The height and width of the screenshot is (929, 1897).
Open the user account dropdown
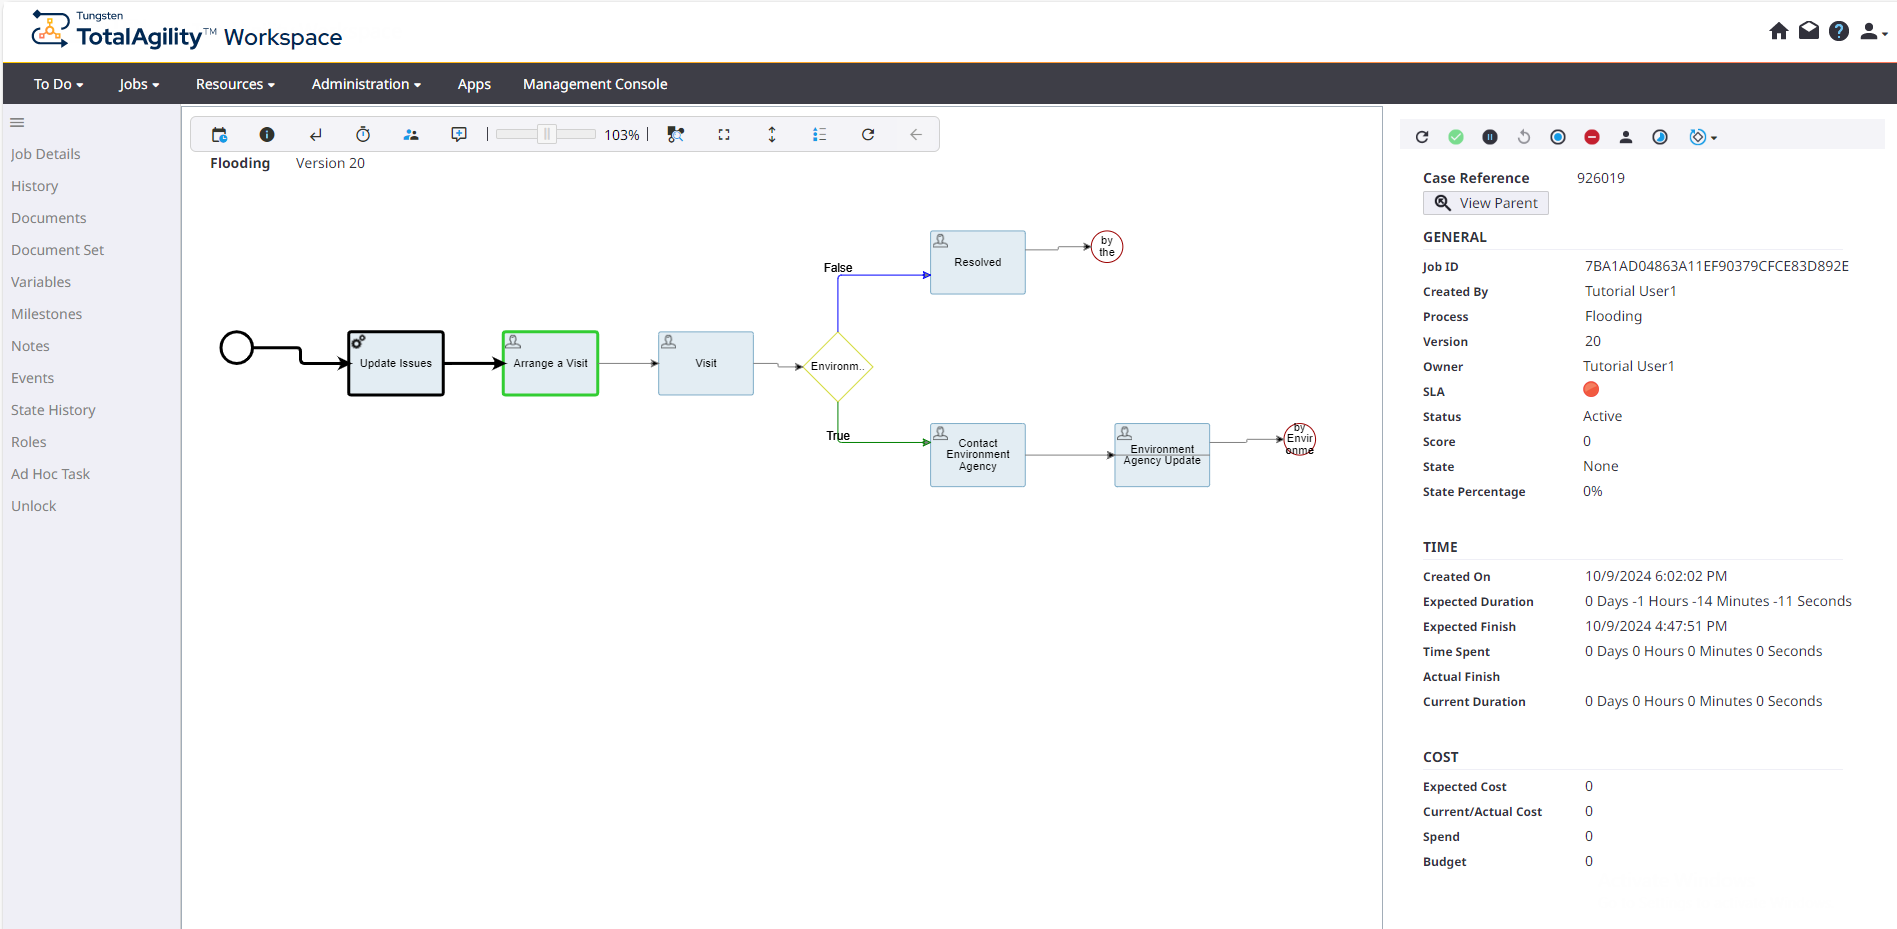[x=1873, y=31]
